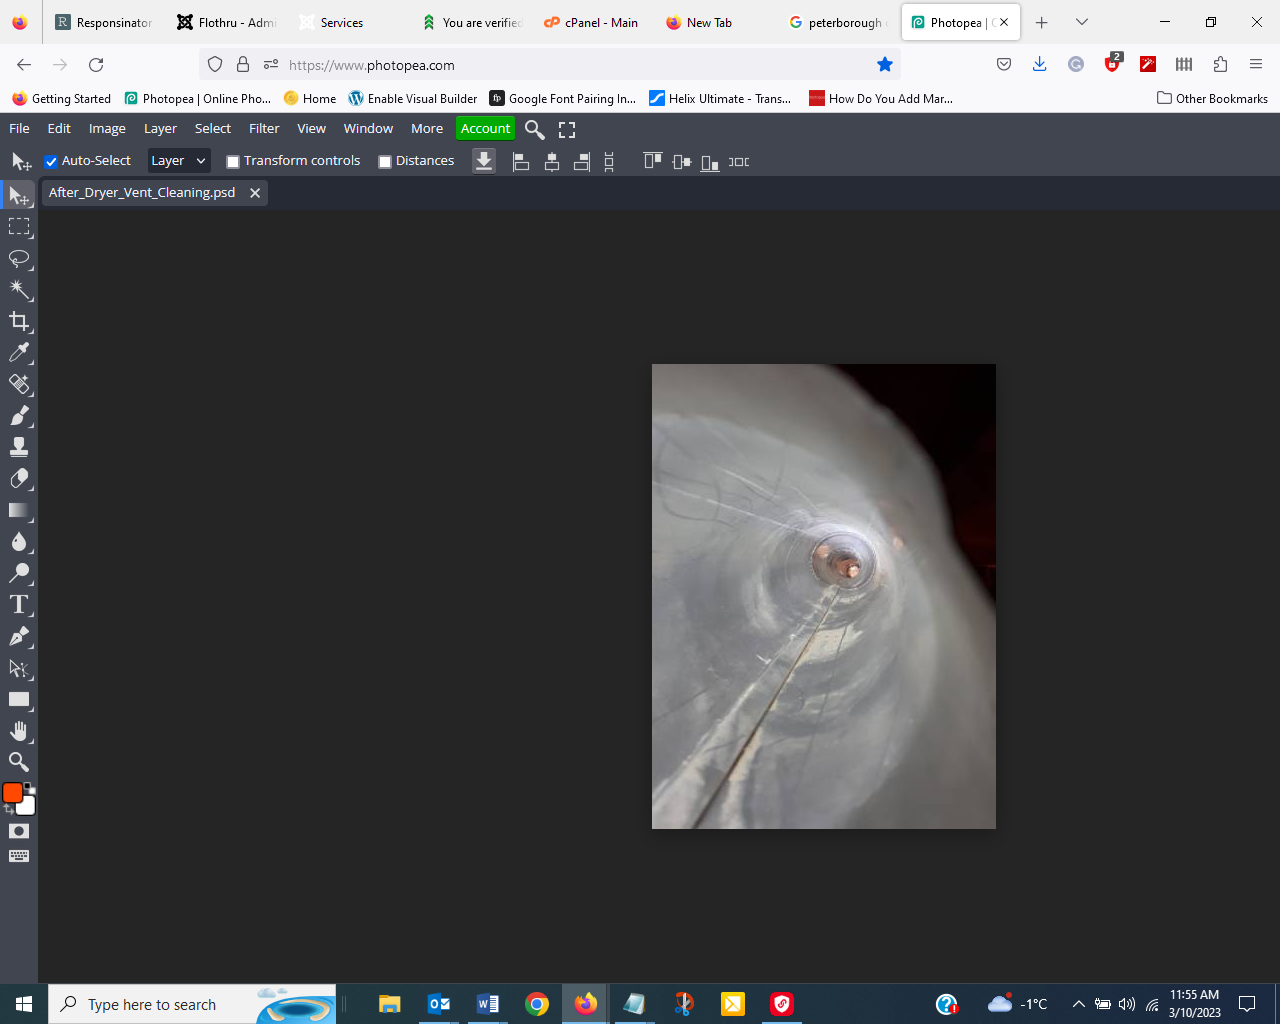
Task: Select the Brush tool
Action: [19, 416]
